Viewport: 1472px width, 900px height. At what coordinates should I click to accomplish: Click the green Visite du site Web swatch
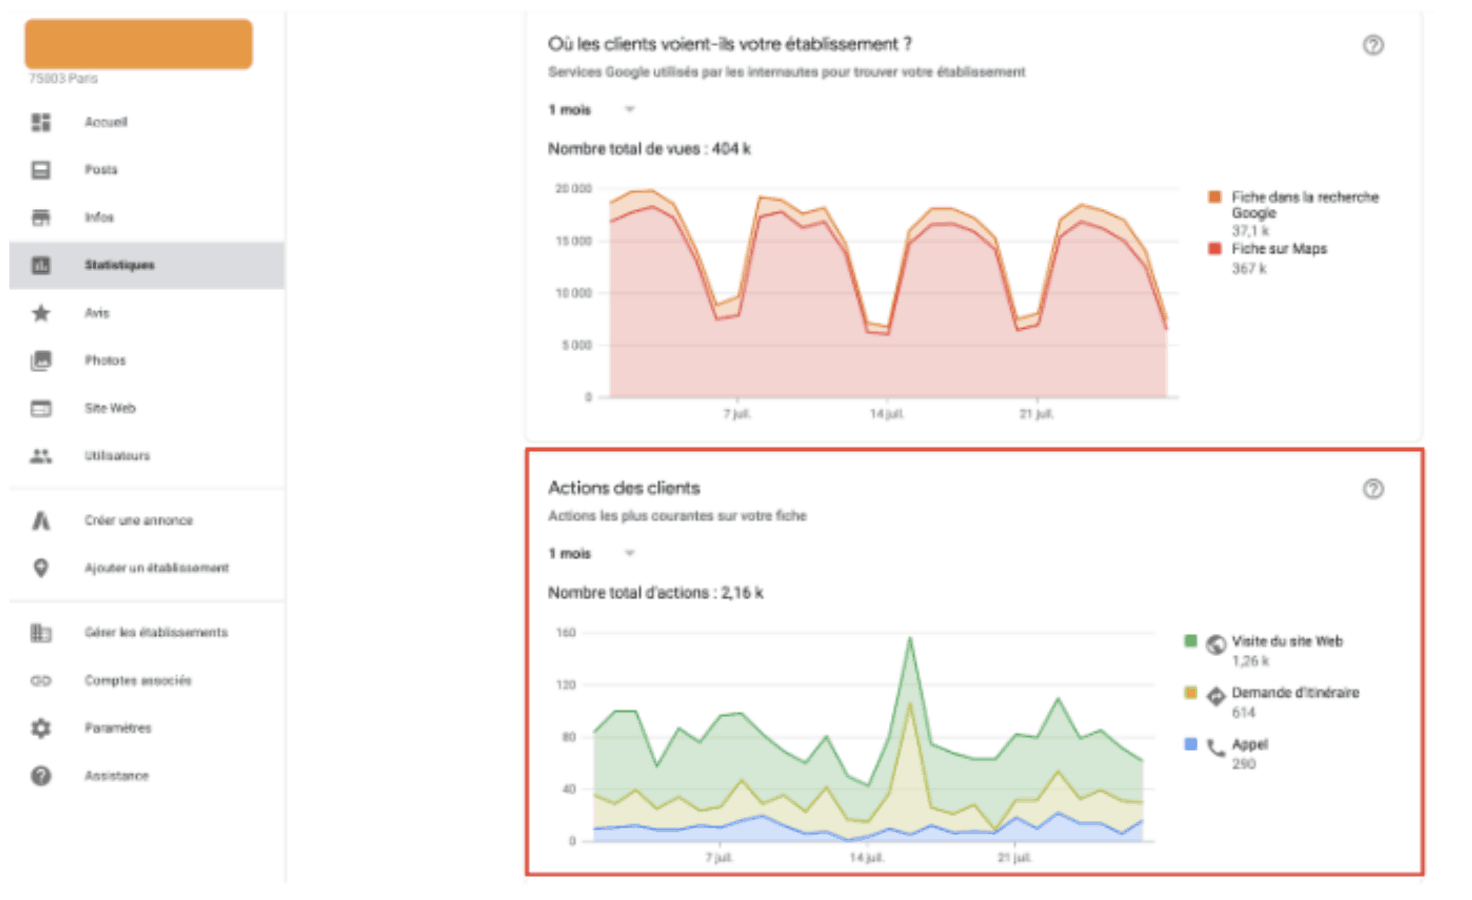[x=1190, y=641]
